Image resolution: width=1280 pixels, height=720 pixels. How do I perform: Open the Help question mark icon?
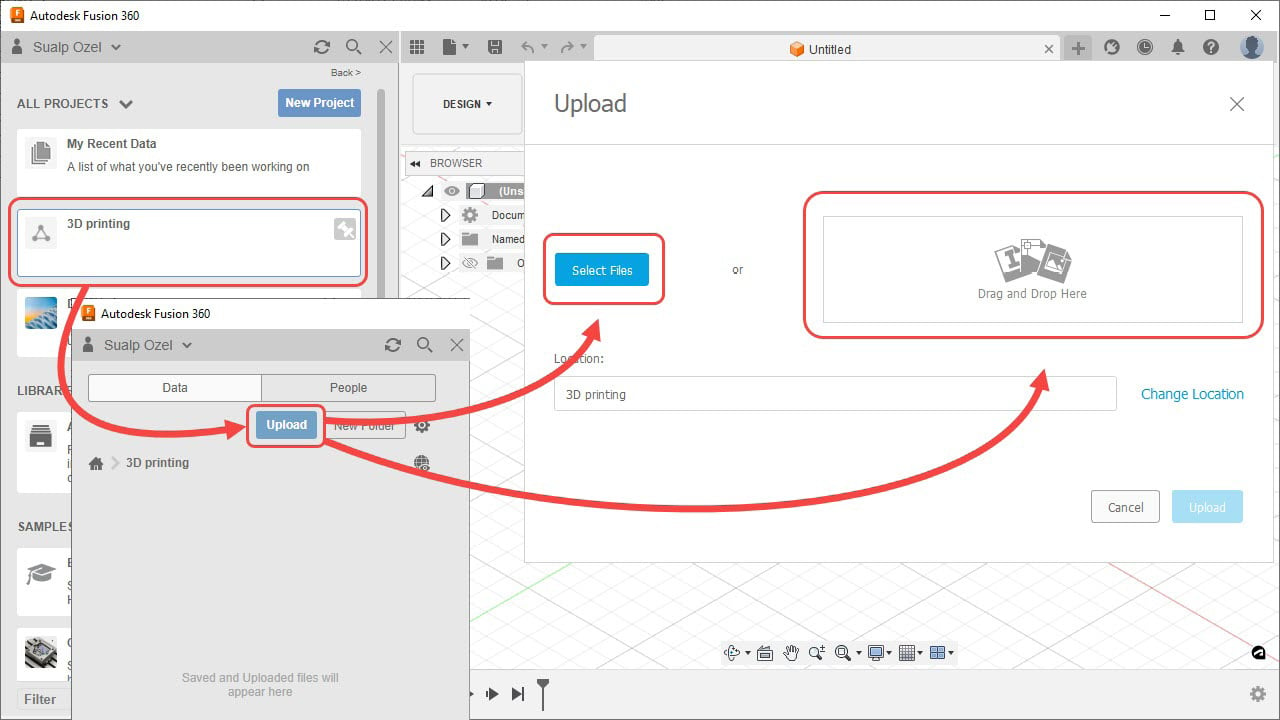point(1211,47)
